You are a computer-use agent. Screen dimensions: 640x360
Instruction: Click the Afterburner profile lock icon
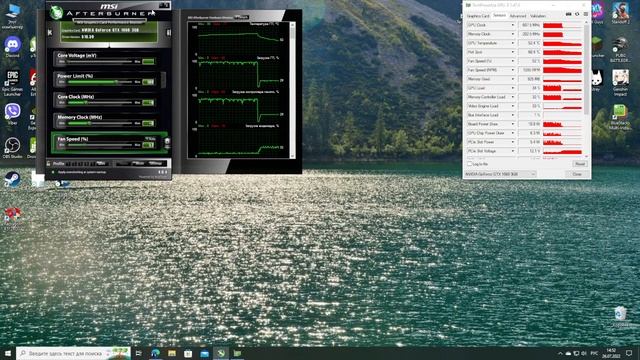pos(49,163)
